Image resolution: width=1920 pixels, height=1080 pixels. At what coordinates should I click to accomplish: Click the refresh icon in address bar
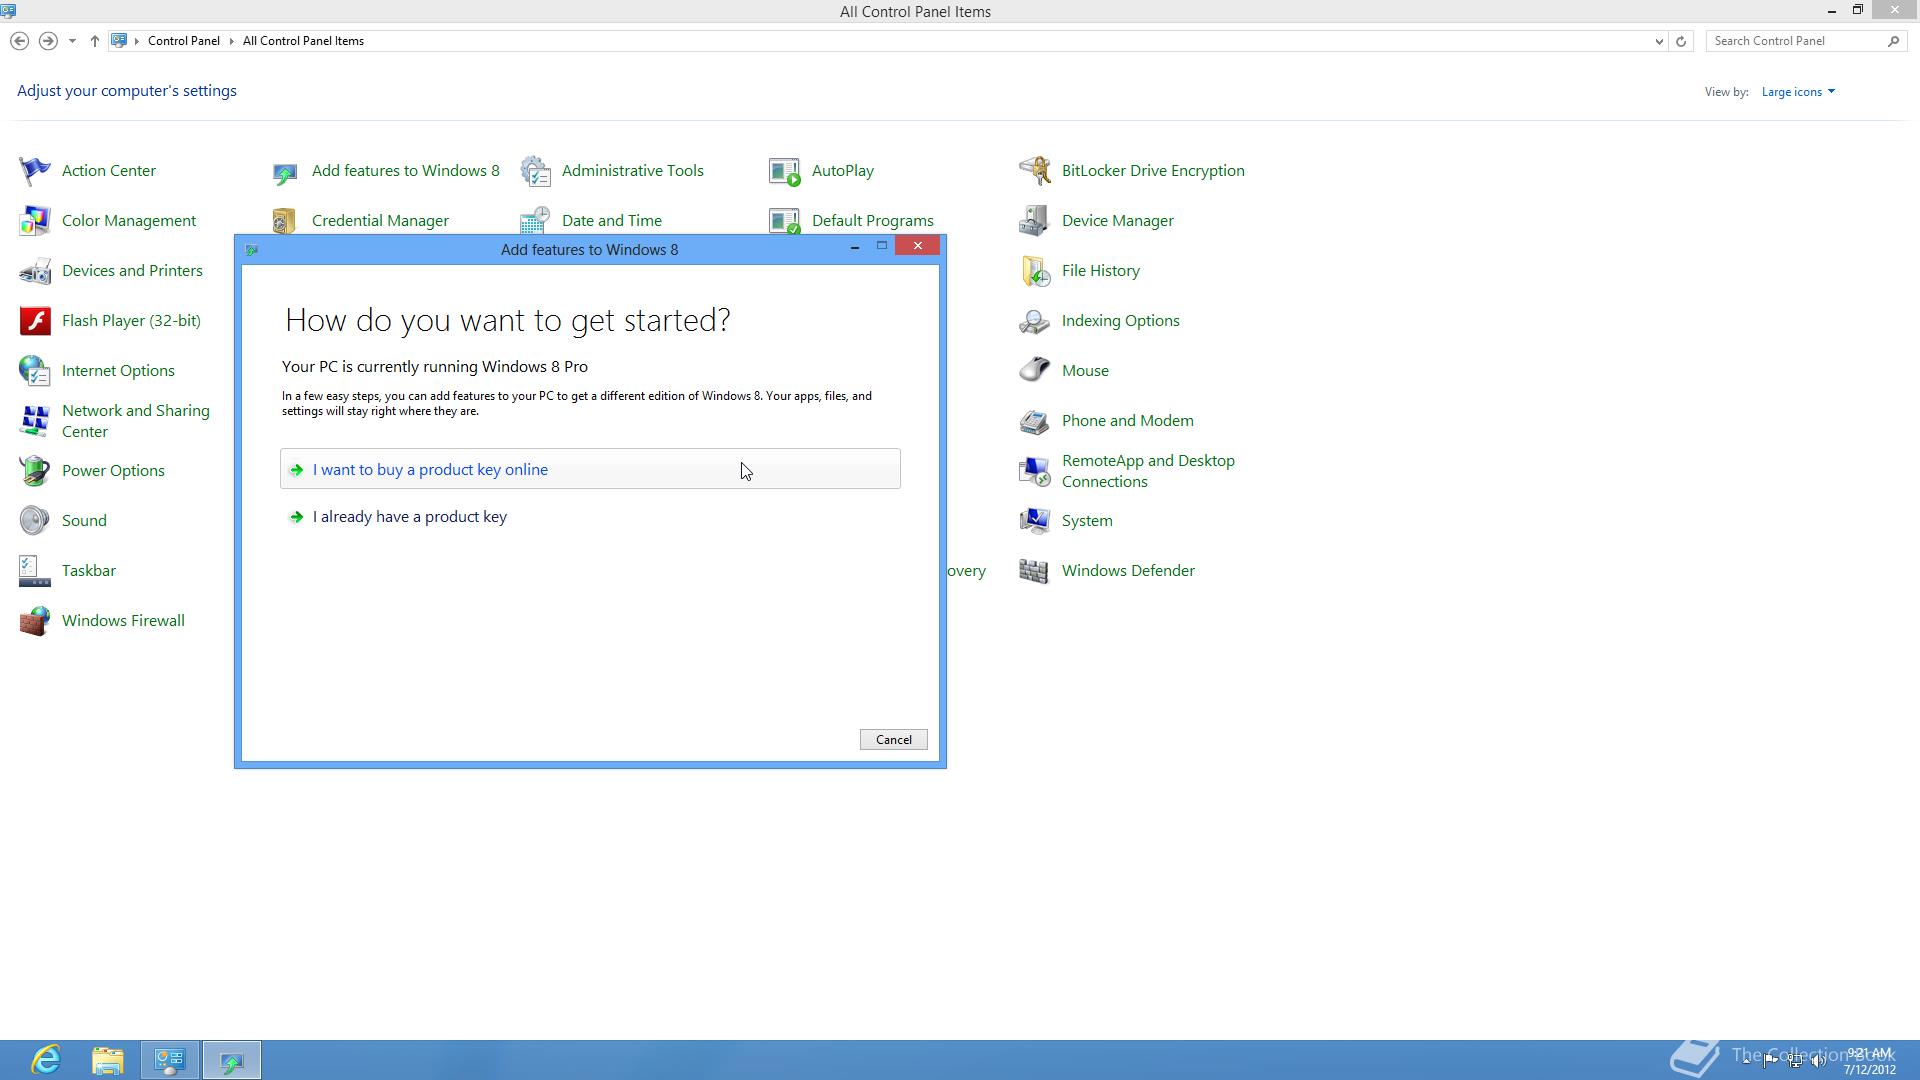point(1681,41)
